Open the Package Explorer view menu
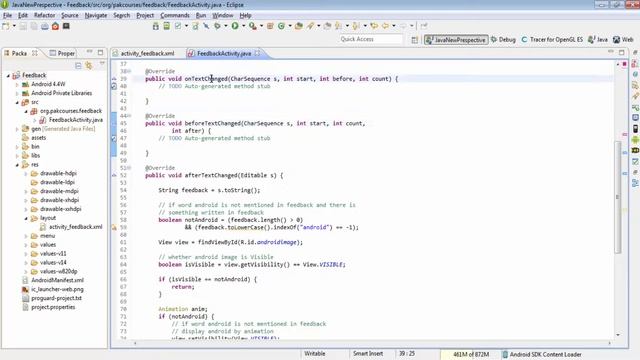 102,64
